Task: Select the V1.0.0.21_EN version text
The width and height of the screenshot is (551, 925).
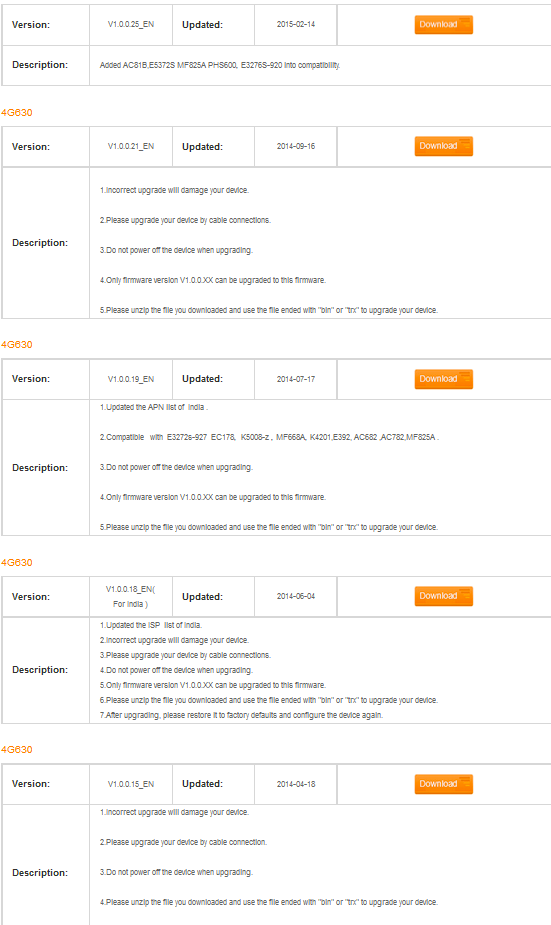Action: (x=130, y=146)
